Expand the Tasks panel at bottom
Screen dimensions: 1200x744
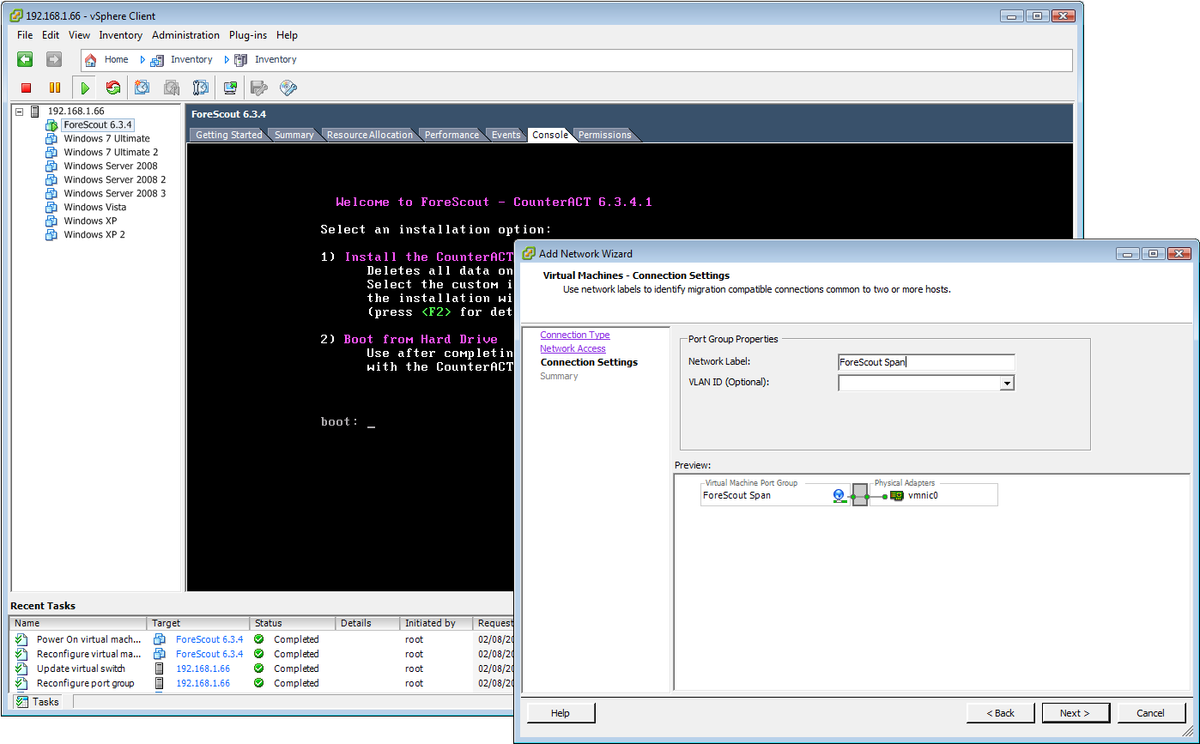[x=38, y=701]
